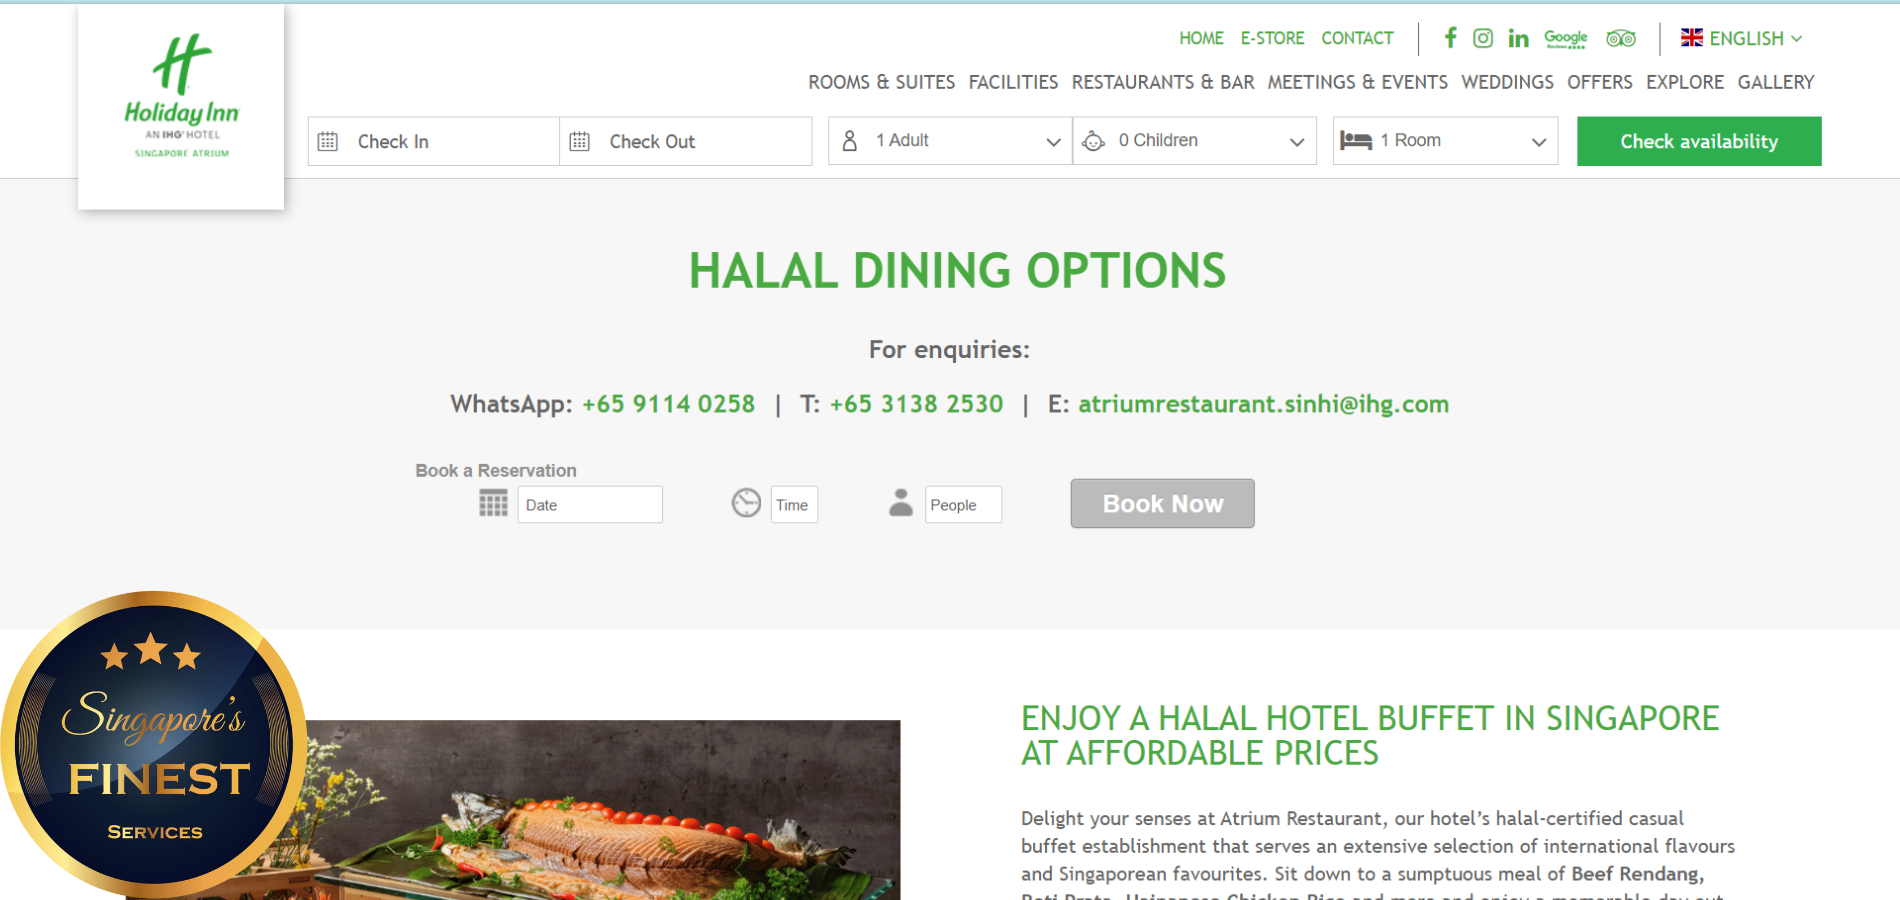Image resolution: width=1900 pixels, height=900 pixels.
Task: Click the Book Now button
Action: click(x=1162, y=503)
